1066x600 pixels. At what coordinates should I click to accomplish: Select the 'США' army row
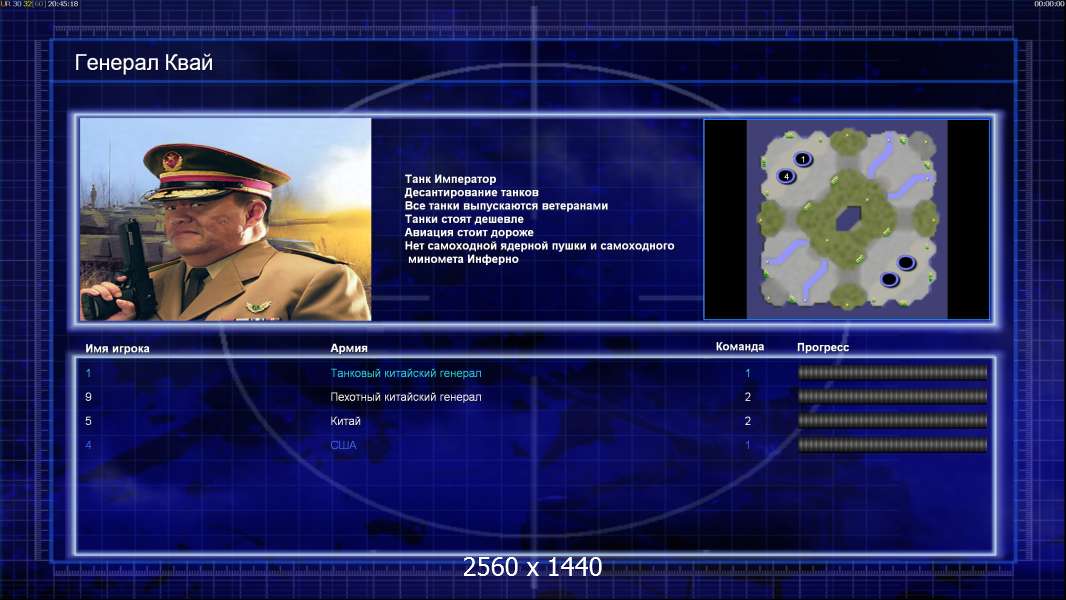(536, 445)
